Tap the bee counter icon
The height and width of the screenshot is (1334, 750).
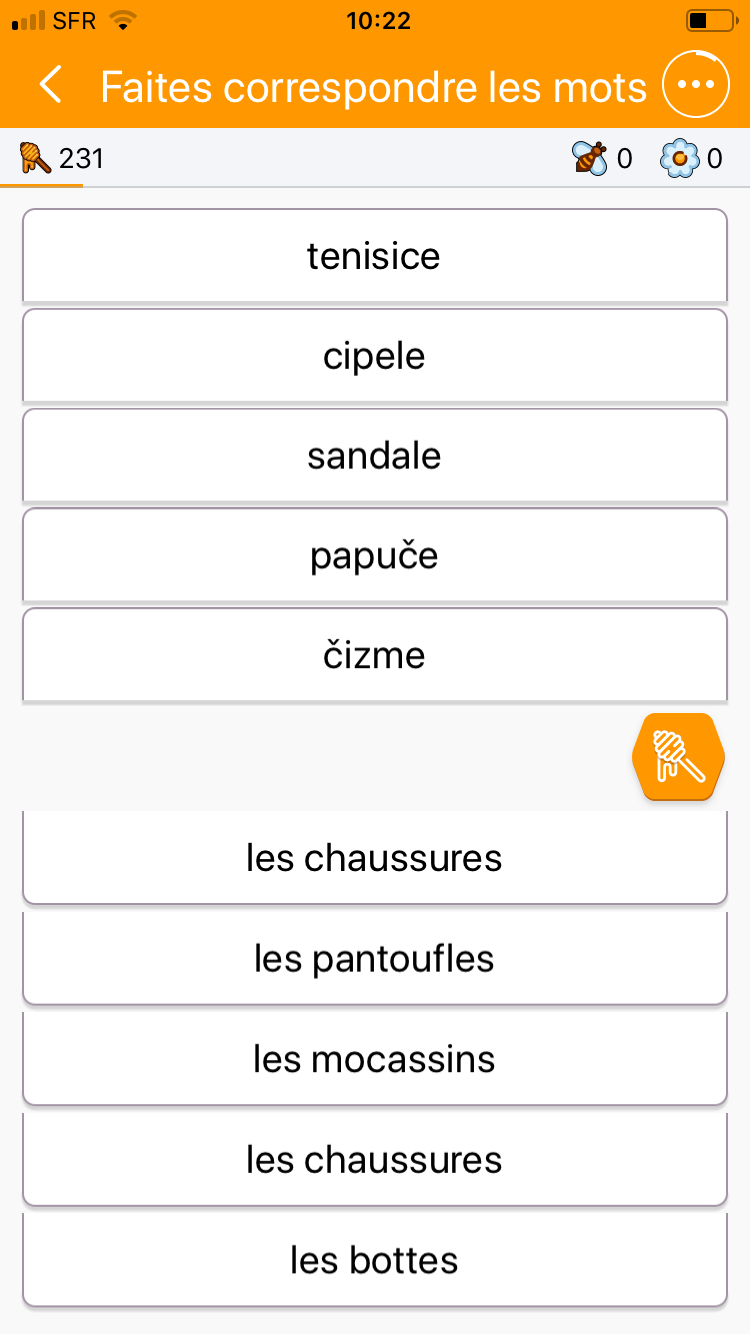(x=589, y=158)
